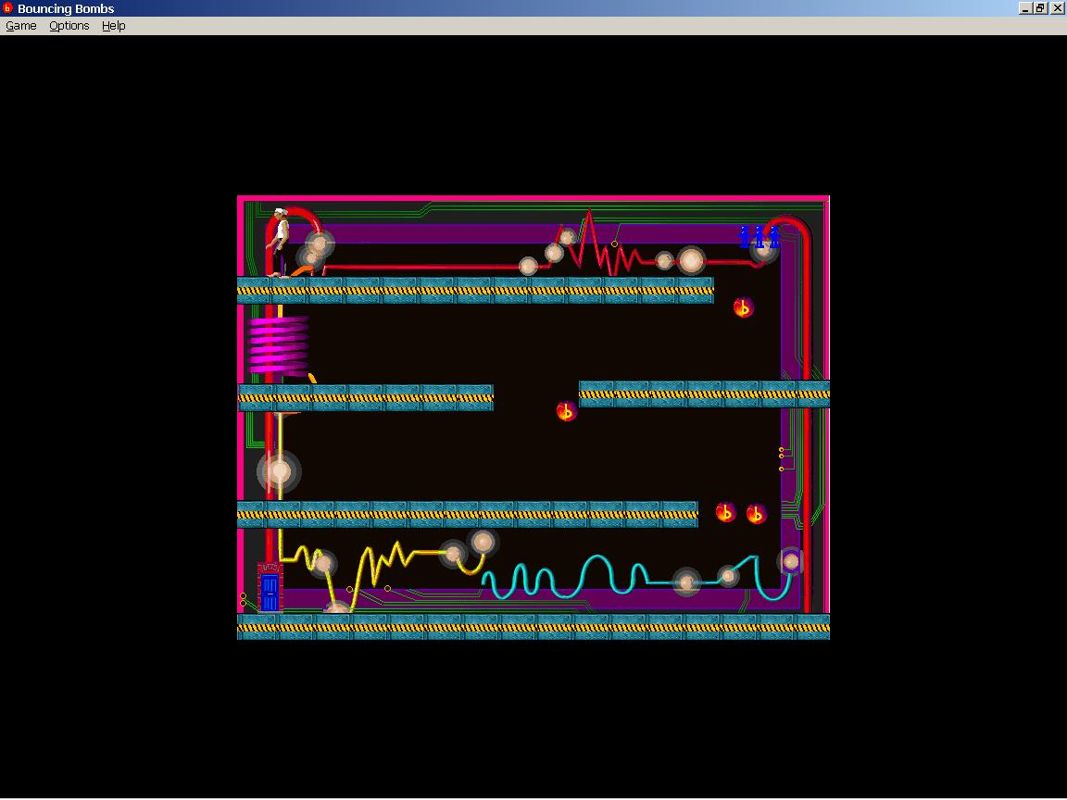The image size is (1067, 800).
Task: Click the red bomb below the dynamite bundle
Action: click(743, 307)
